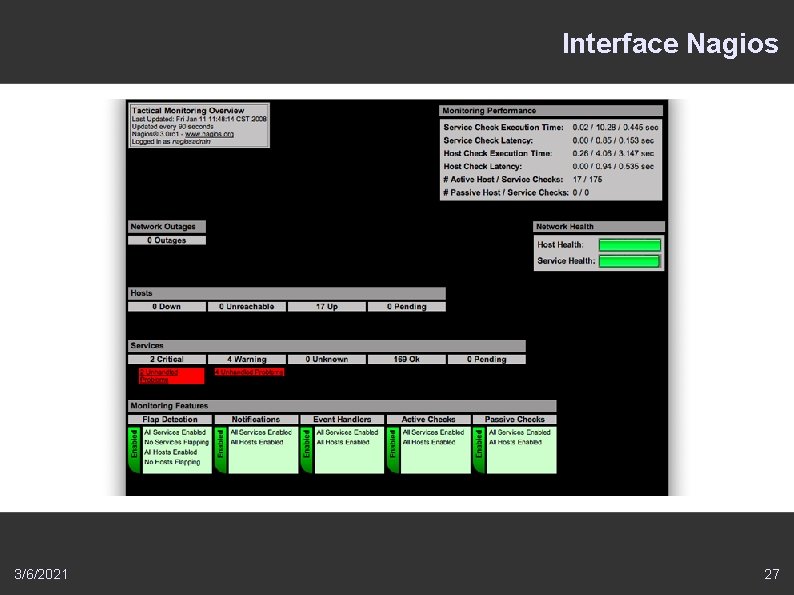Toggle the Passive Checks Enabled tab
Image resolution: width=794 pixels, height=595 pixels.
pos(479,450)
